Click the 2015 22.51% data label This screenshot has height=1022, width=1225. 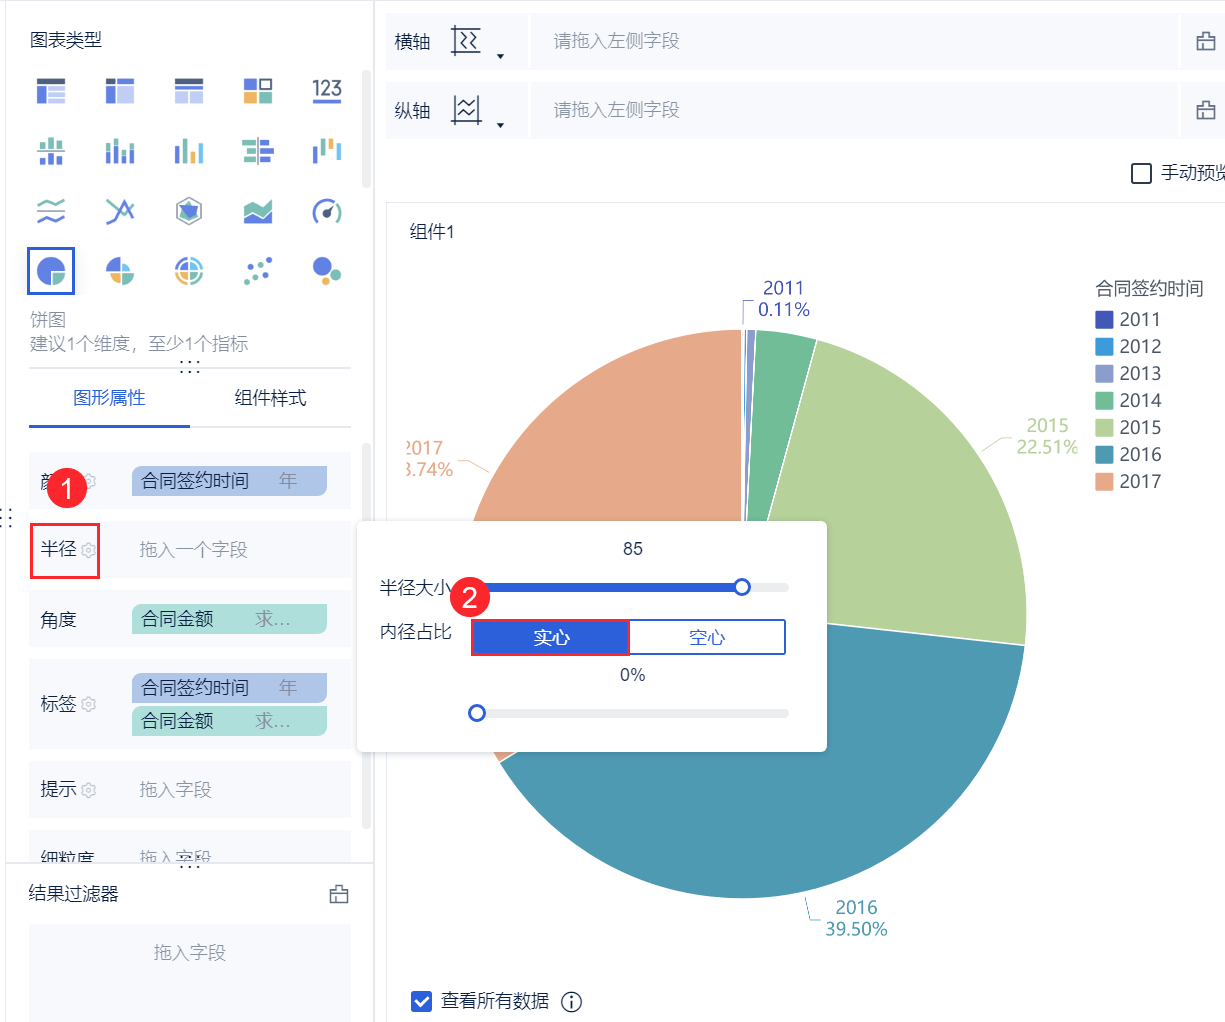(1047, 436)
